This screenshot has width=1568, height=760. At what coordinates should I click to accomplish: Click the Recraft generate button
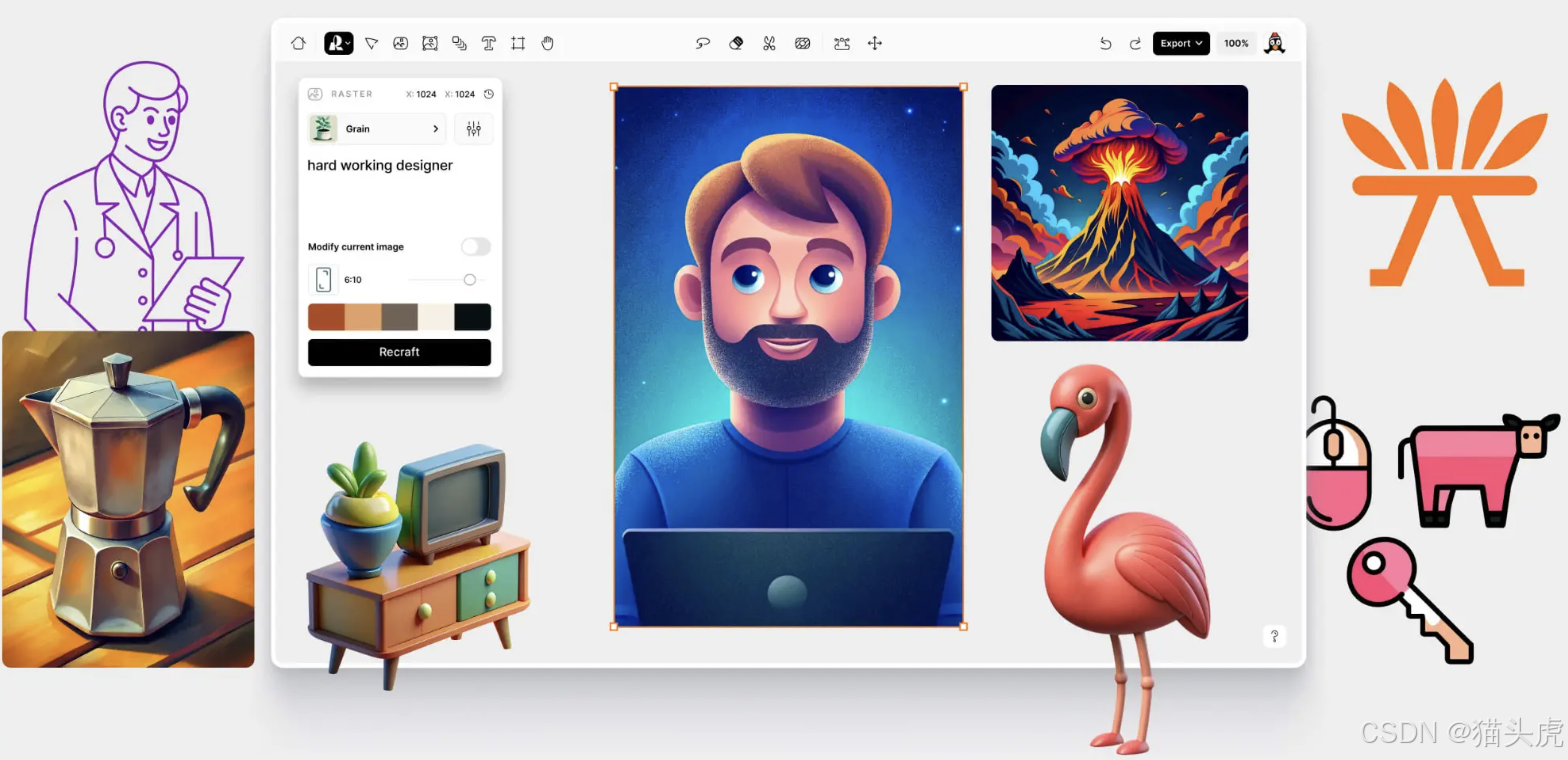coord(399,352)
